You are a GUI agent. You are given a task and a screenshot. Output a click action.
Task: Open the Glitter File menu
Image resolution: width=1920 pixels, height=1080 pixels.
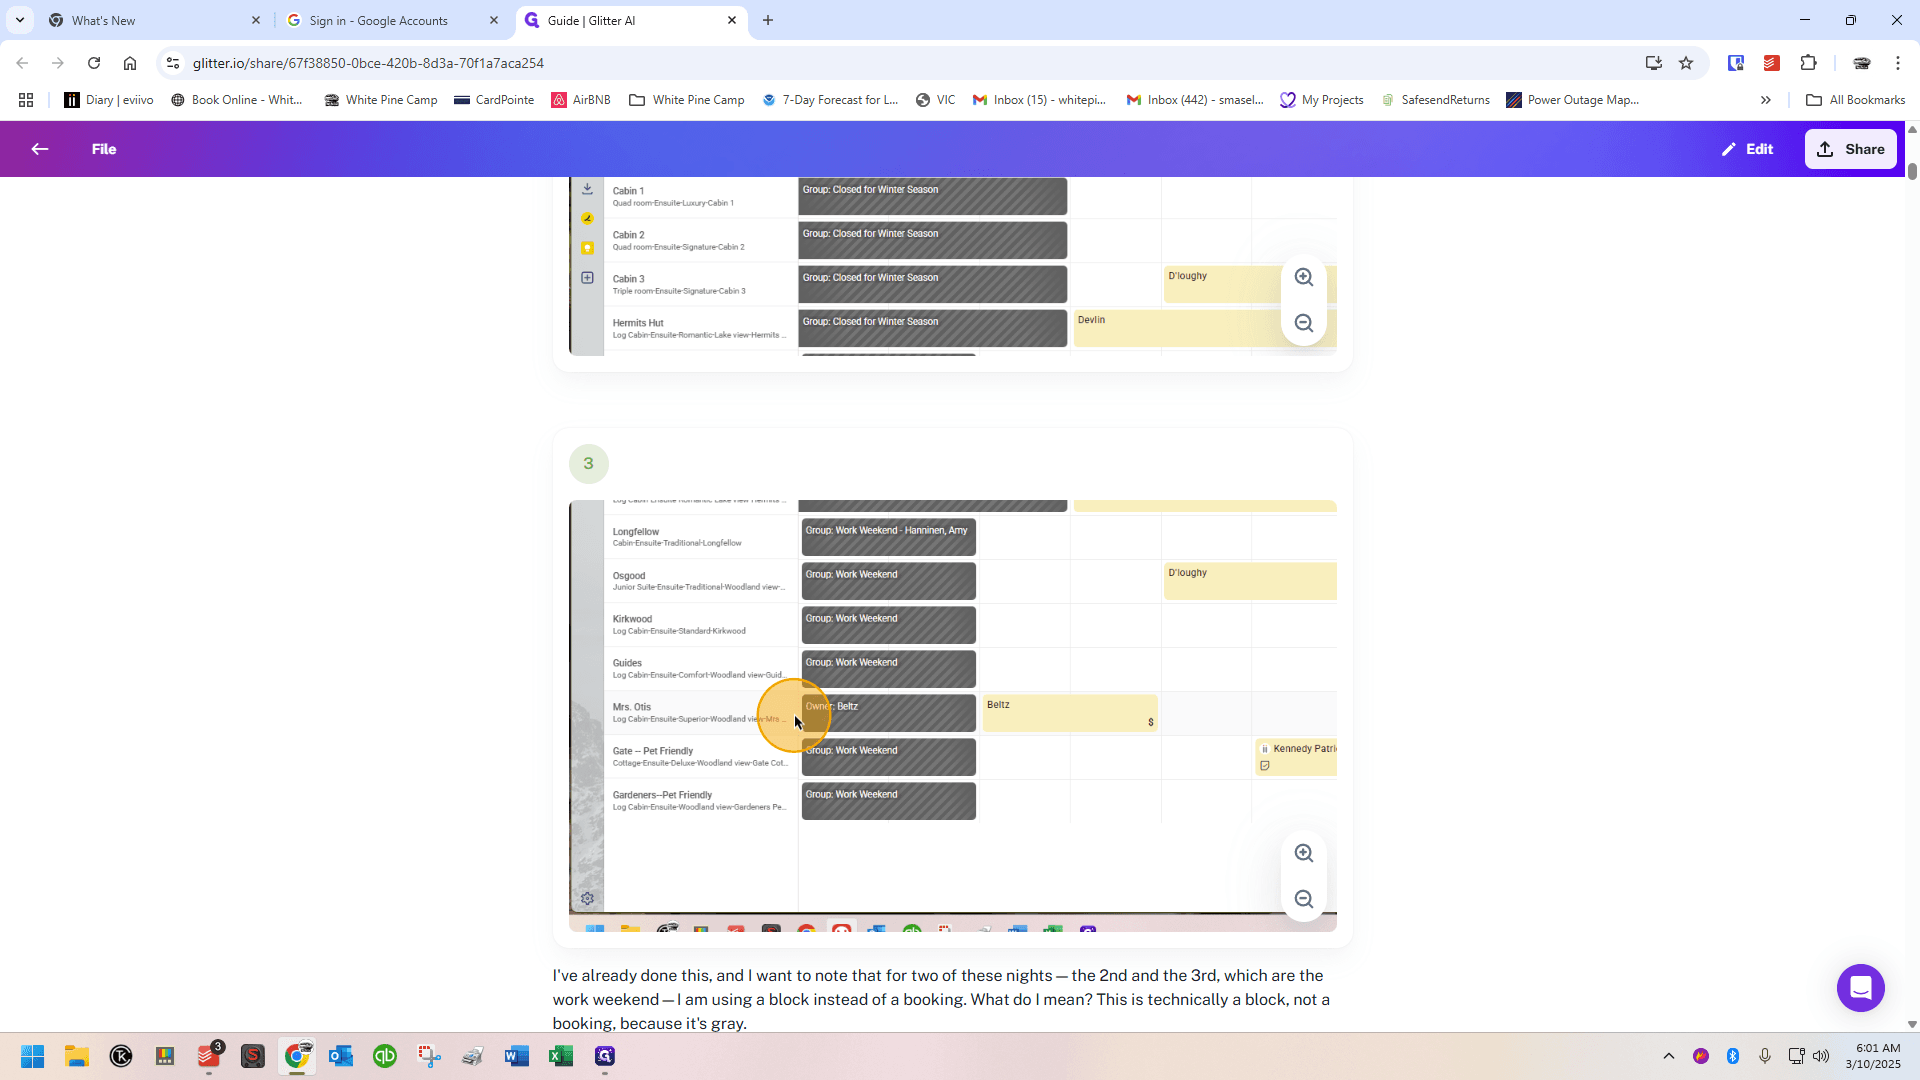pos(104,149)
